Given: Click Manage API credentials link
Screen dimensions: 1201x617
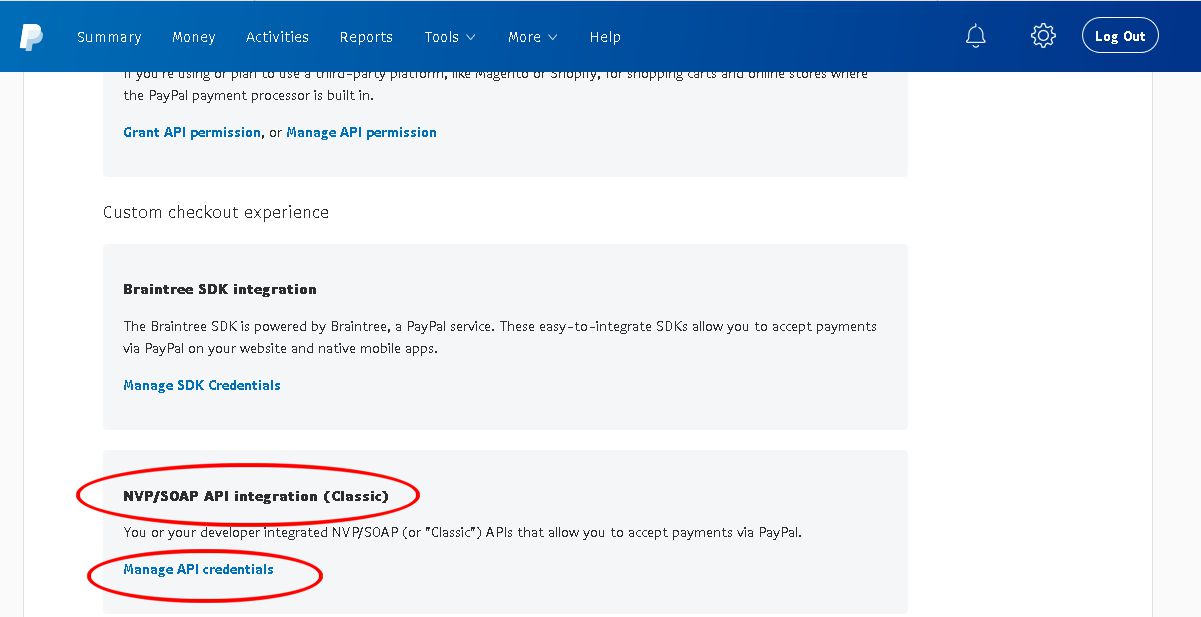Looking at the screenshot, I should pos(198,569).
